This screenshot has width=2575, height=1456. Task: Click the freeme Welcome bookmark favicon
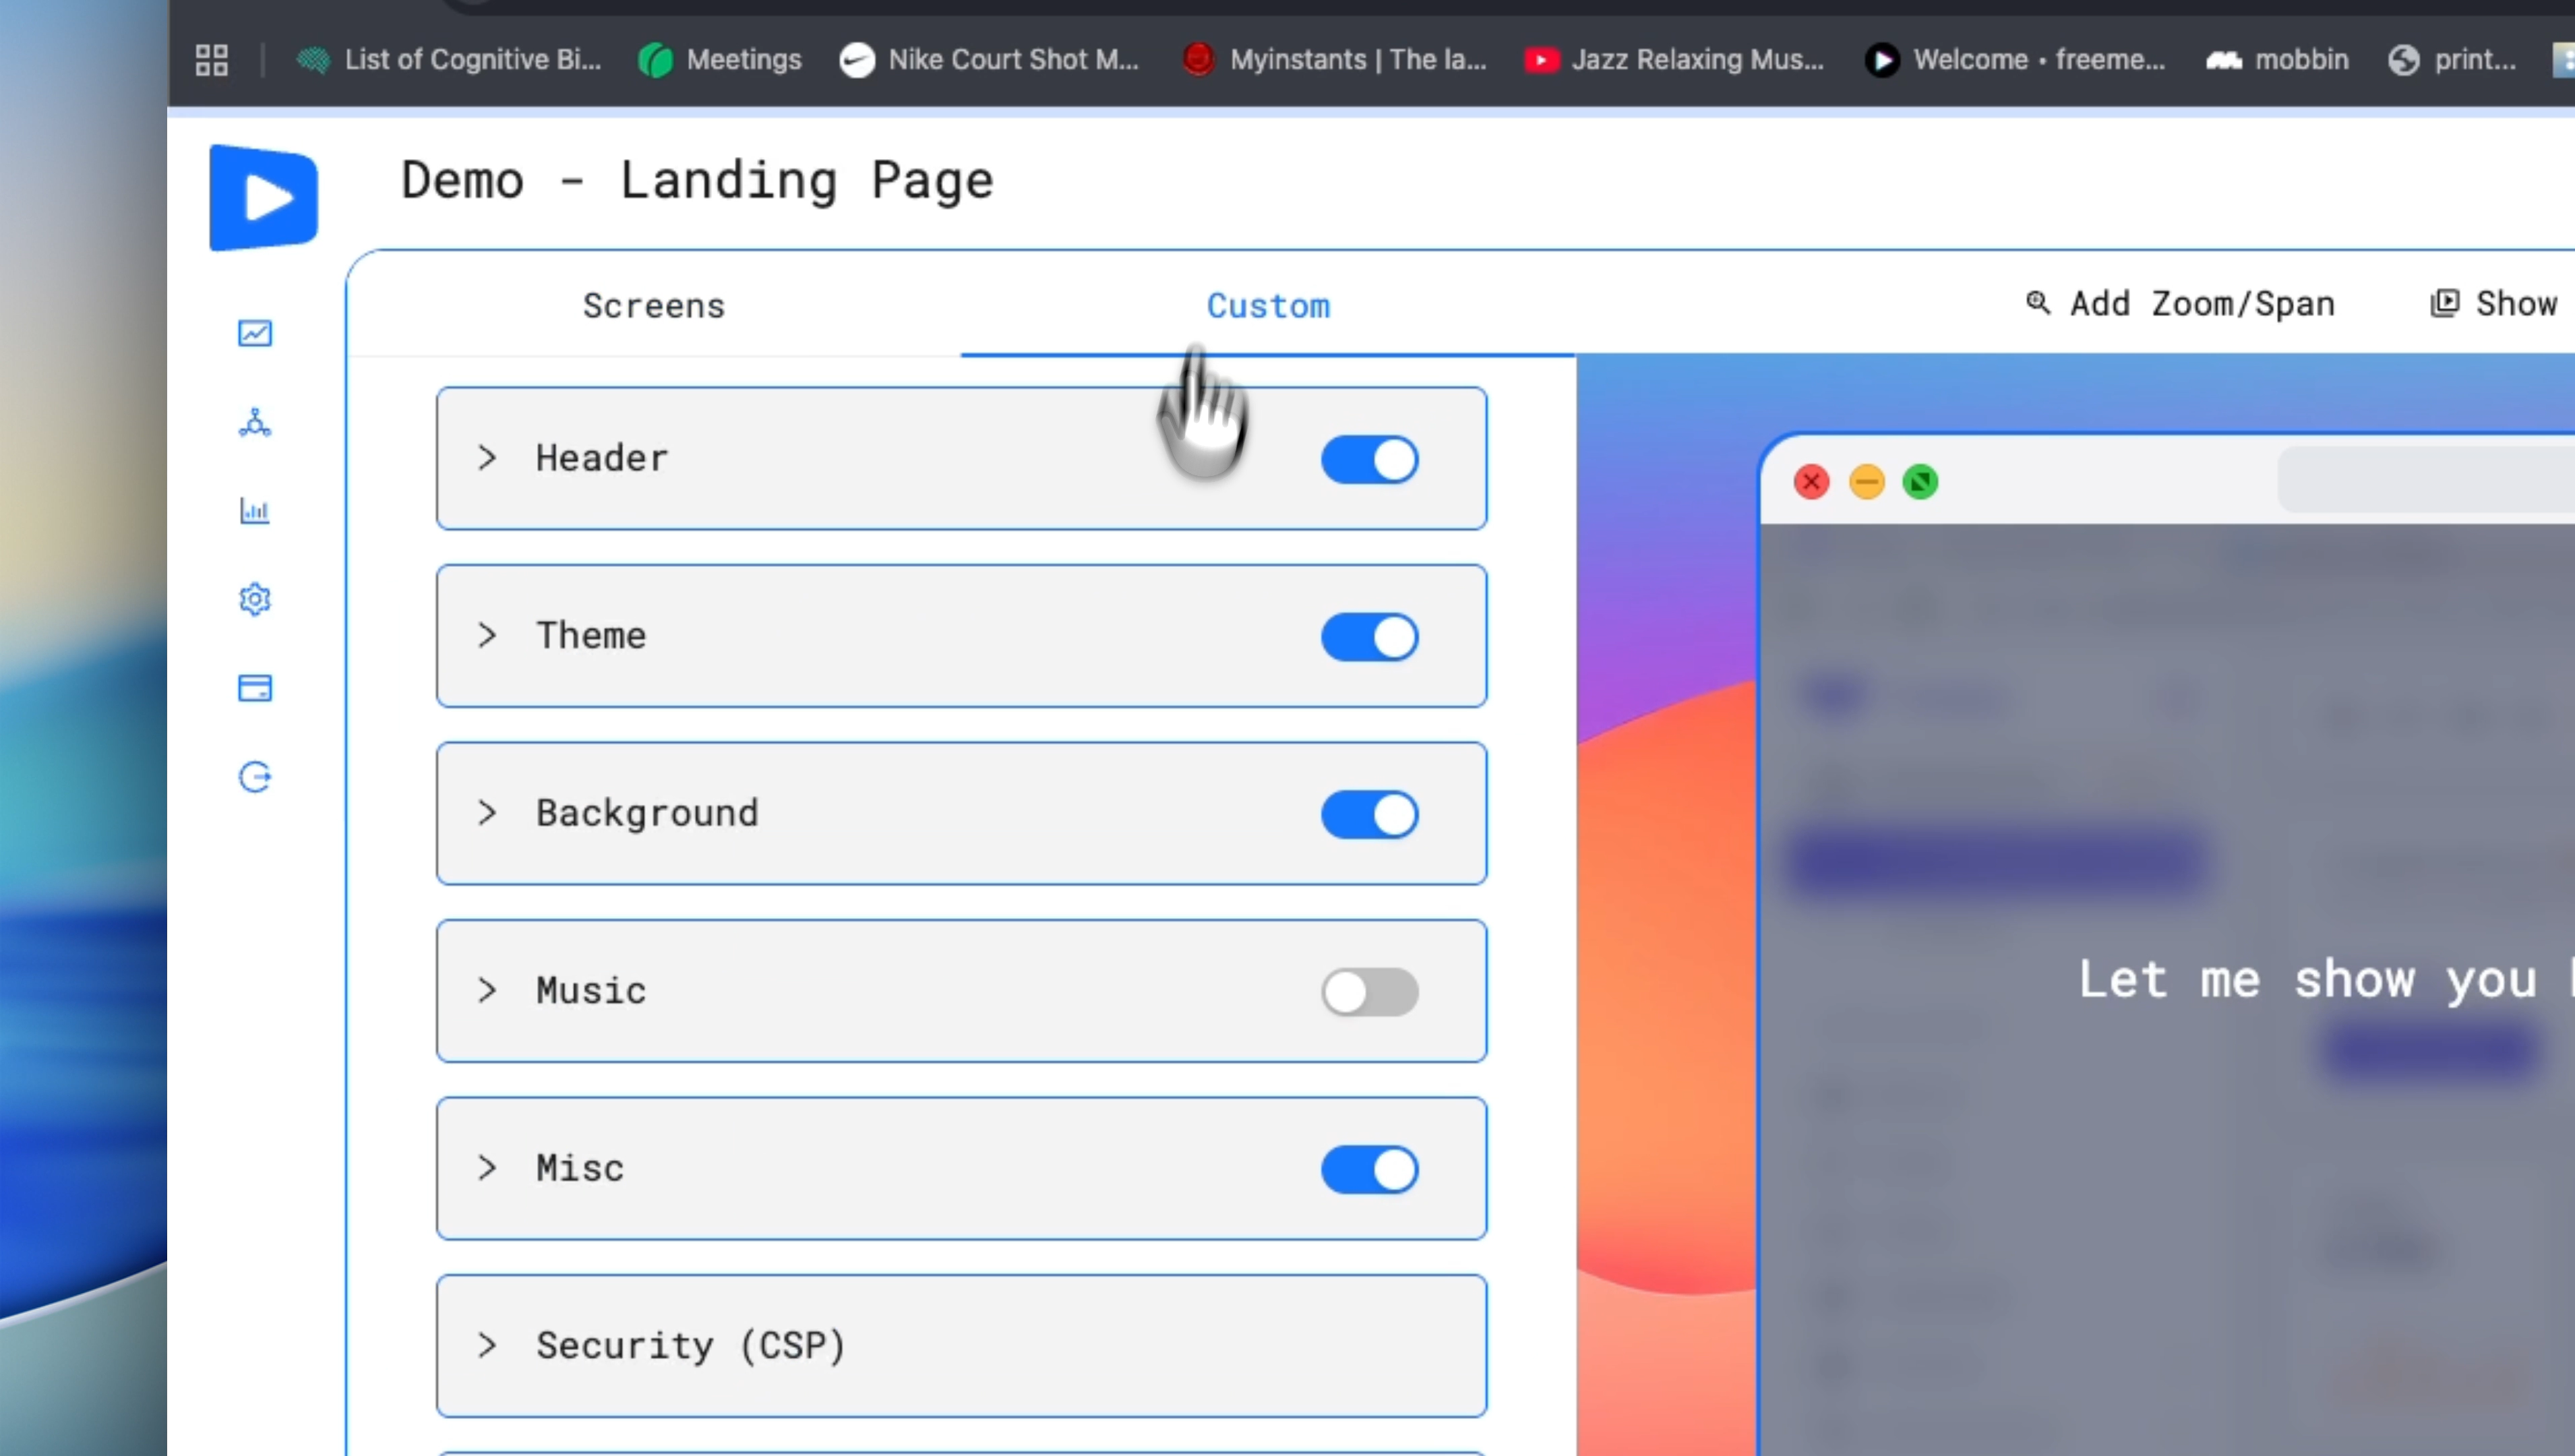[x=1882, y=60]
